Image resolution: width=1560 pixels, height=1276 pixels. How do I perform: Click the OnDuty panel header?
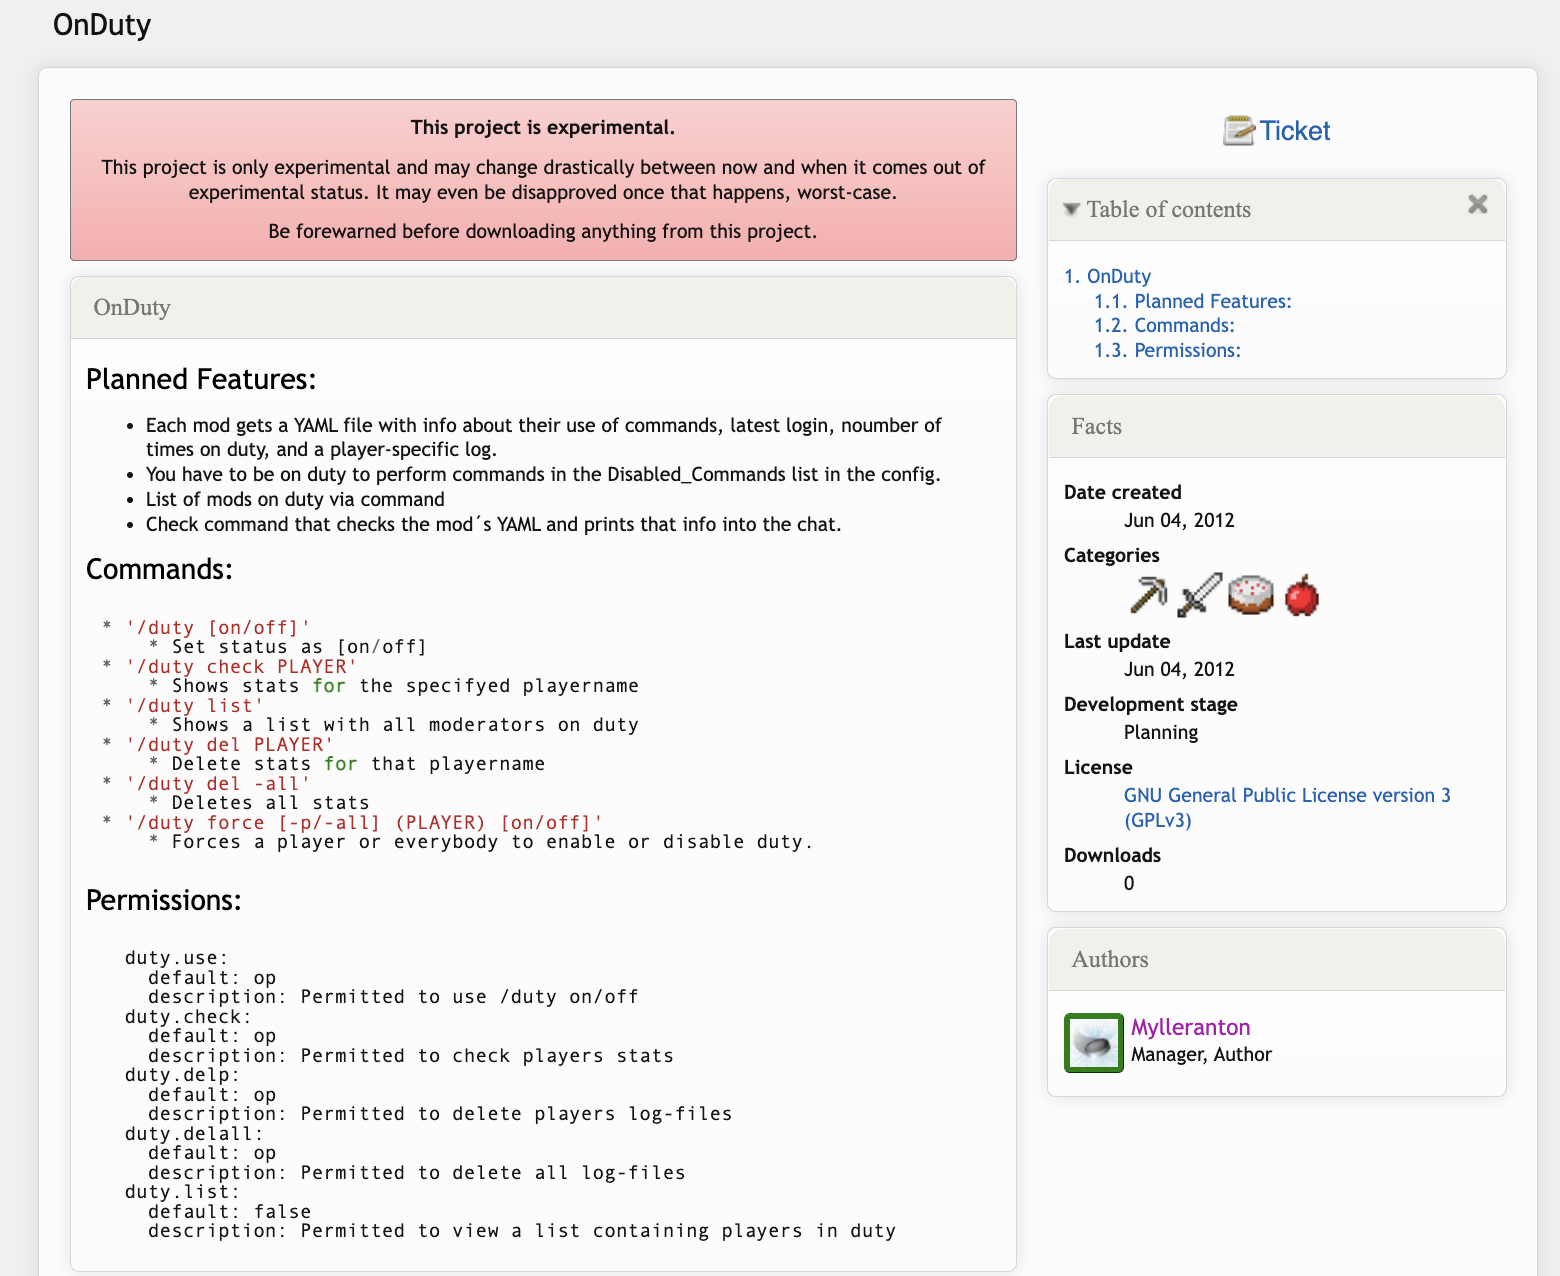coord(543,308)
